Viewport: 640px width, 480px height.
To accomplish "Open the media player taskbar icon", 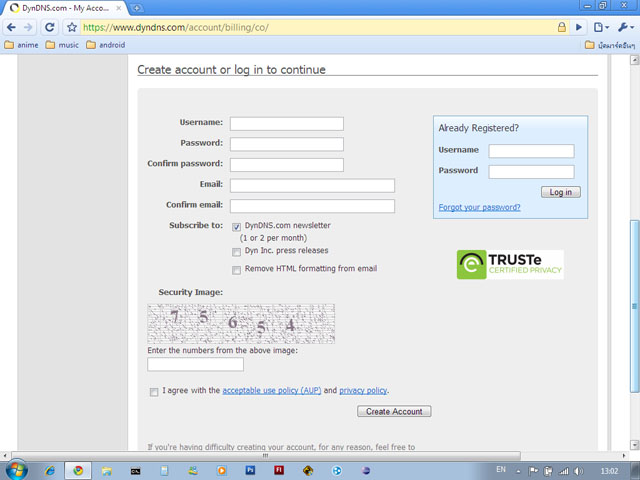I will (x=222, y=471).
